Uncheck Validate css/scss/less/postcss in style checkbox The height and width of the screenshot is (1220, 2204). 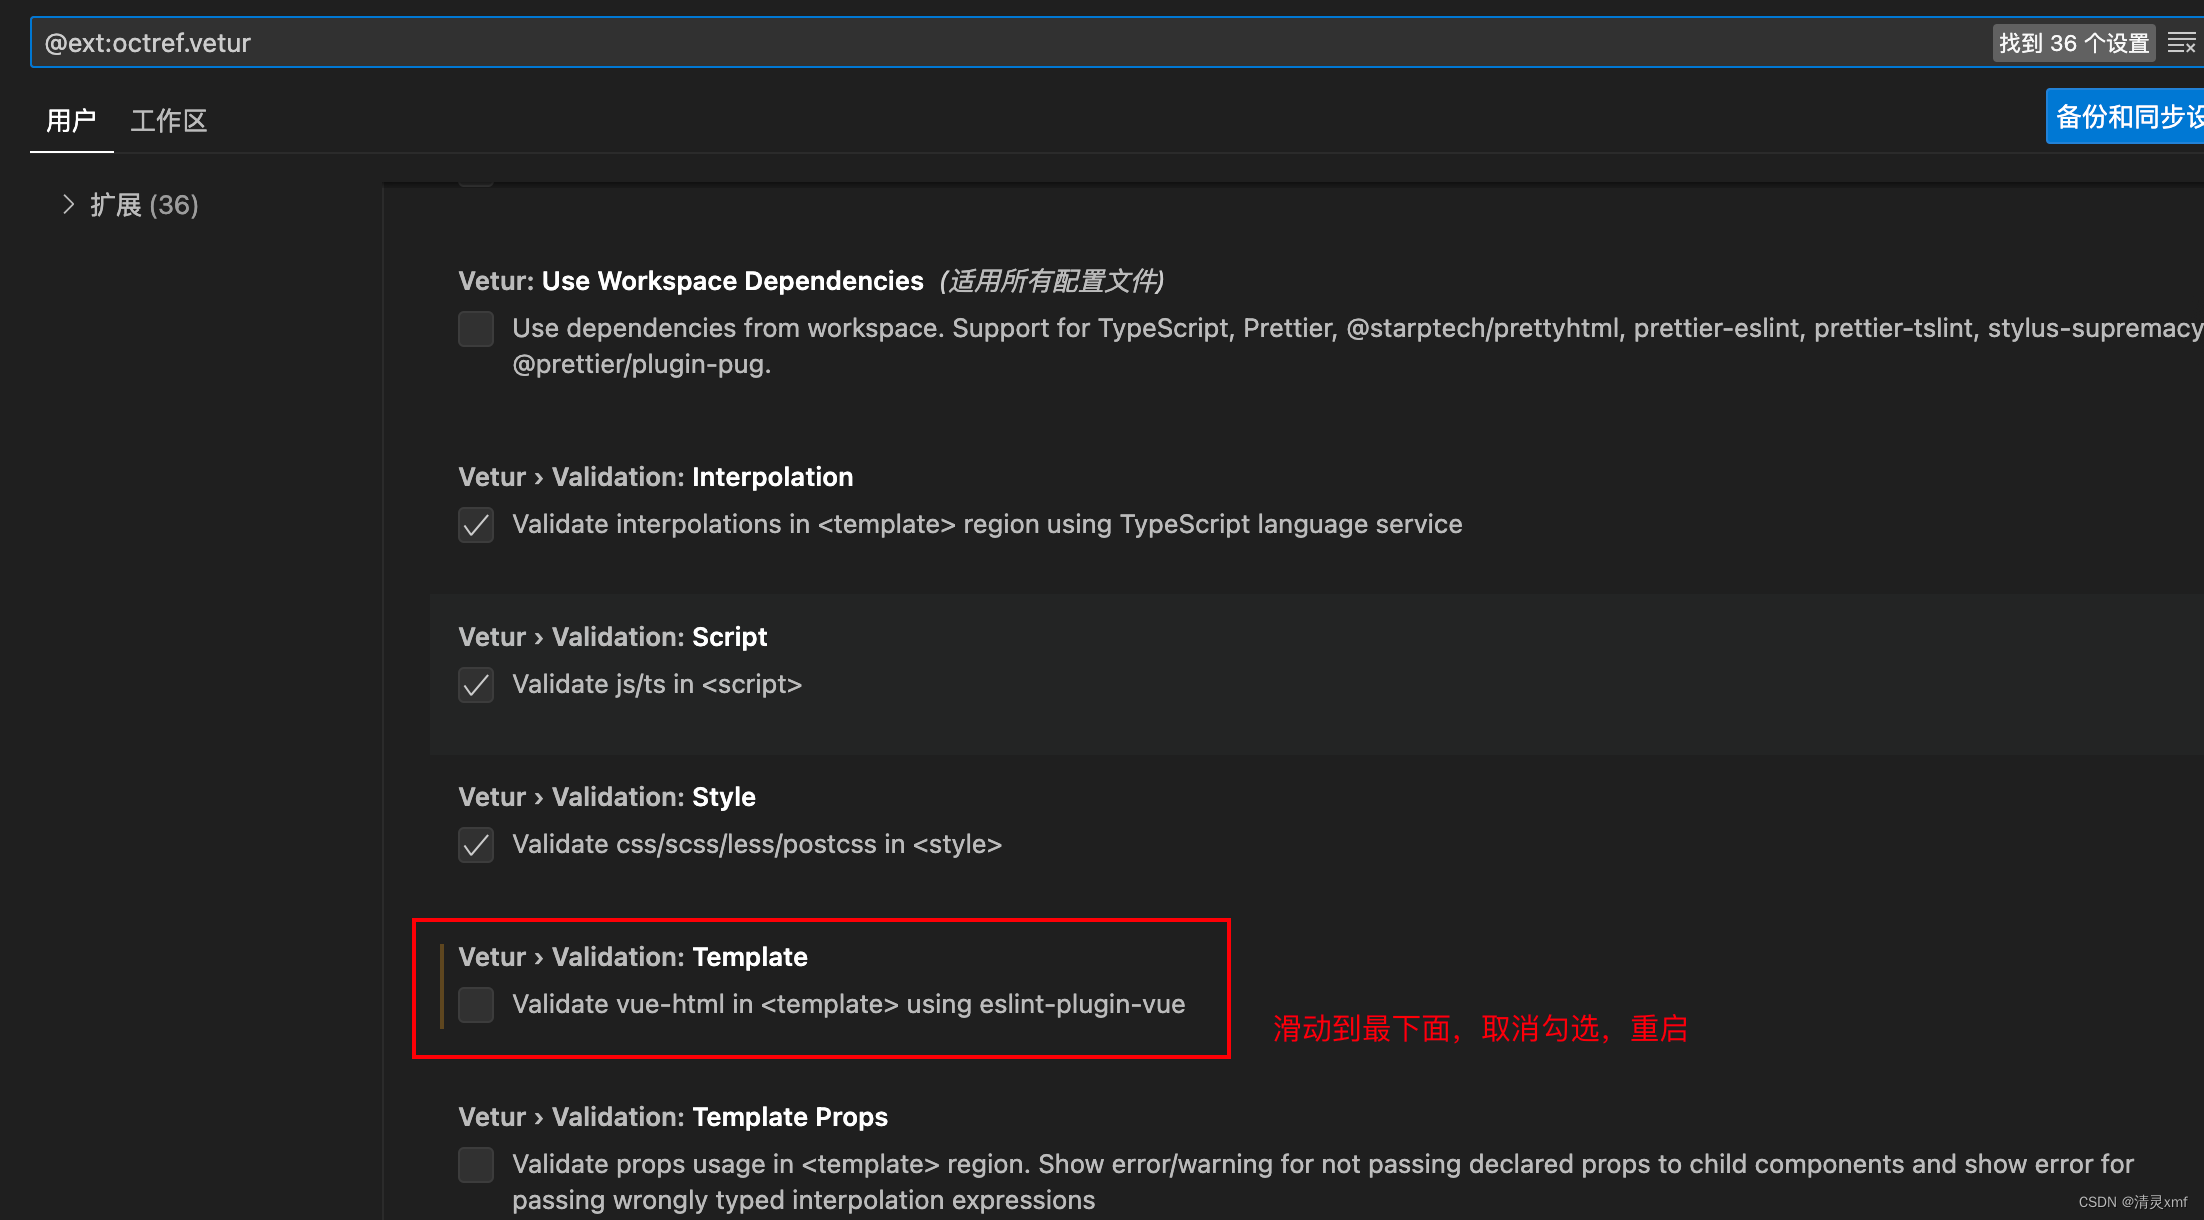[x=476, y=845]
